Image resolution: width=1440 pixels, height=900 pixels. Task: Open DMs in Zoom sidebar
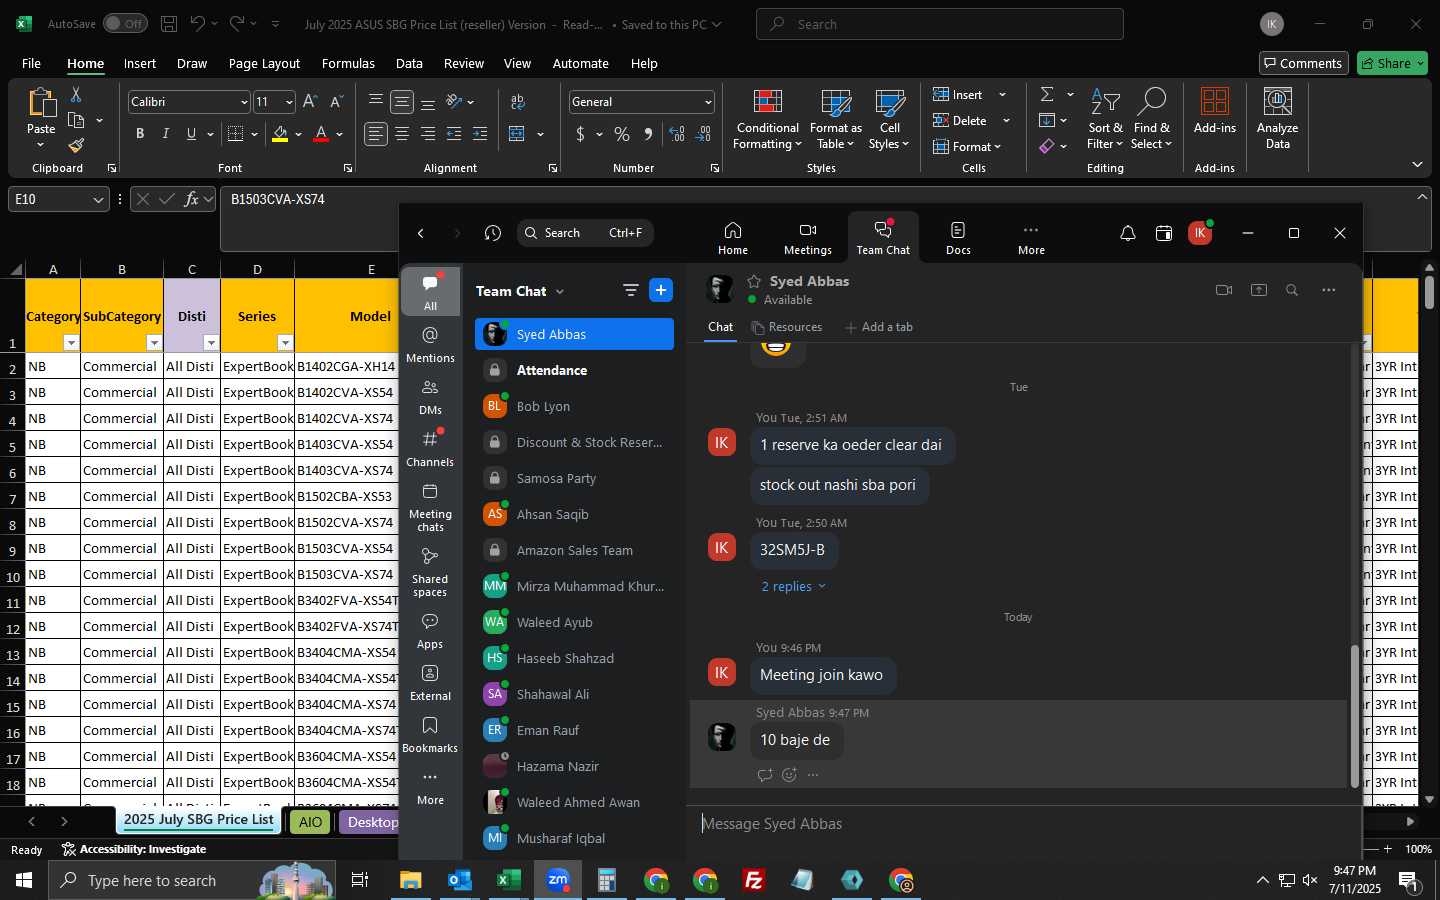click(430, 396)
